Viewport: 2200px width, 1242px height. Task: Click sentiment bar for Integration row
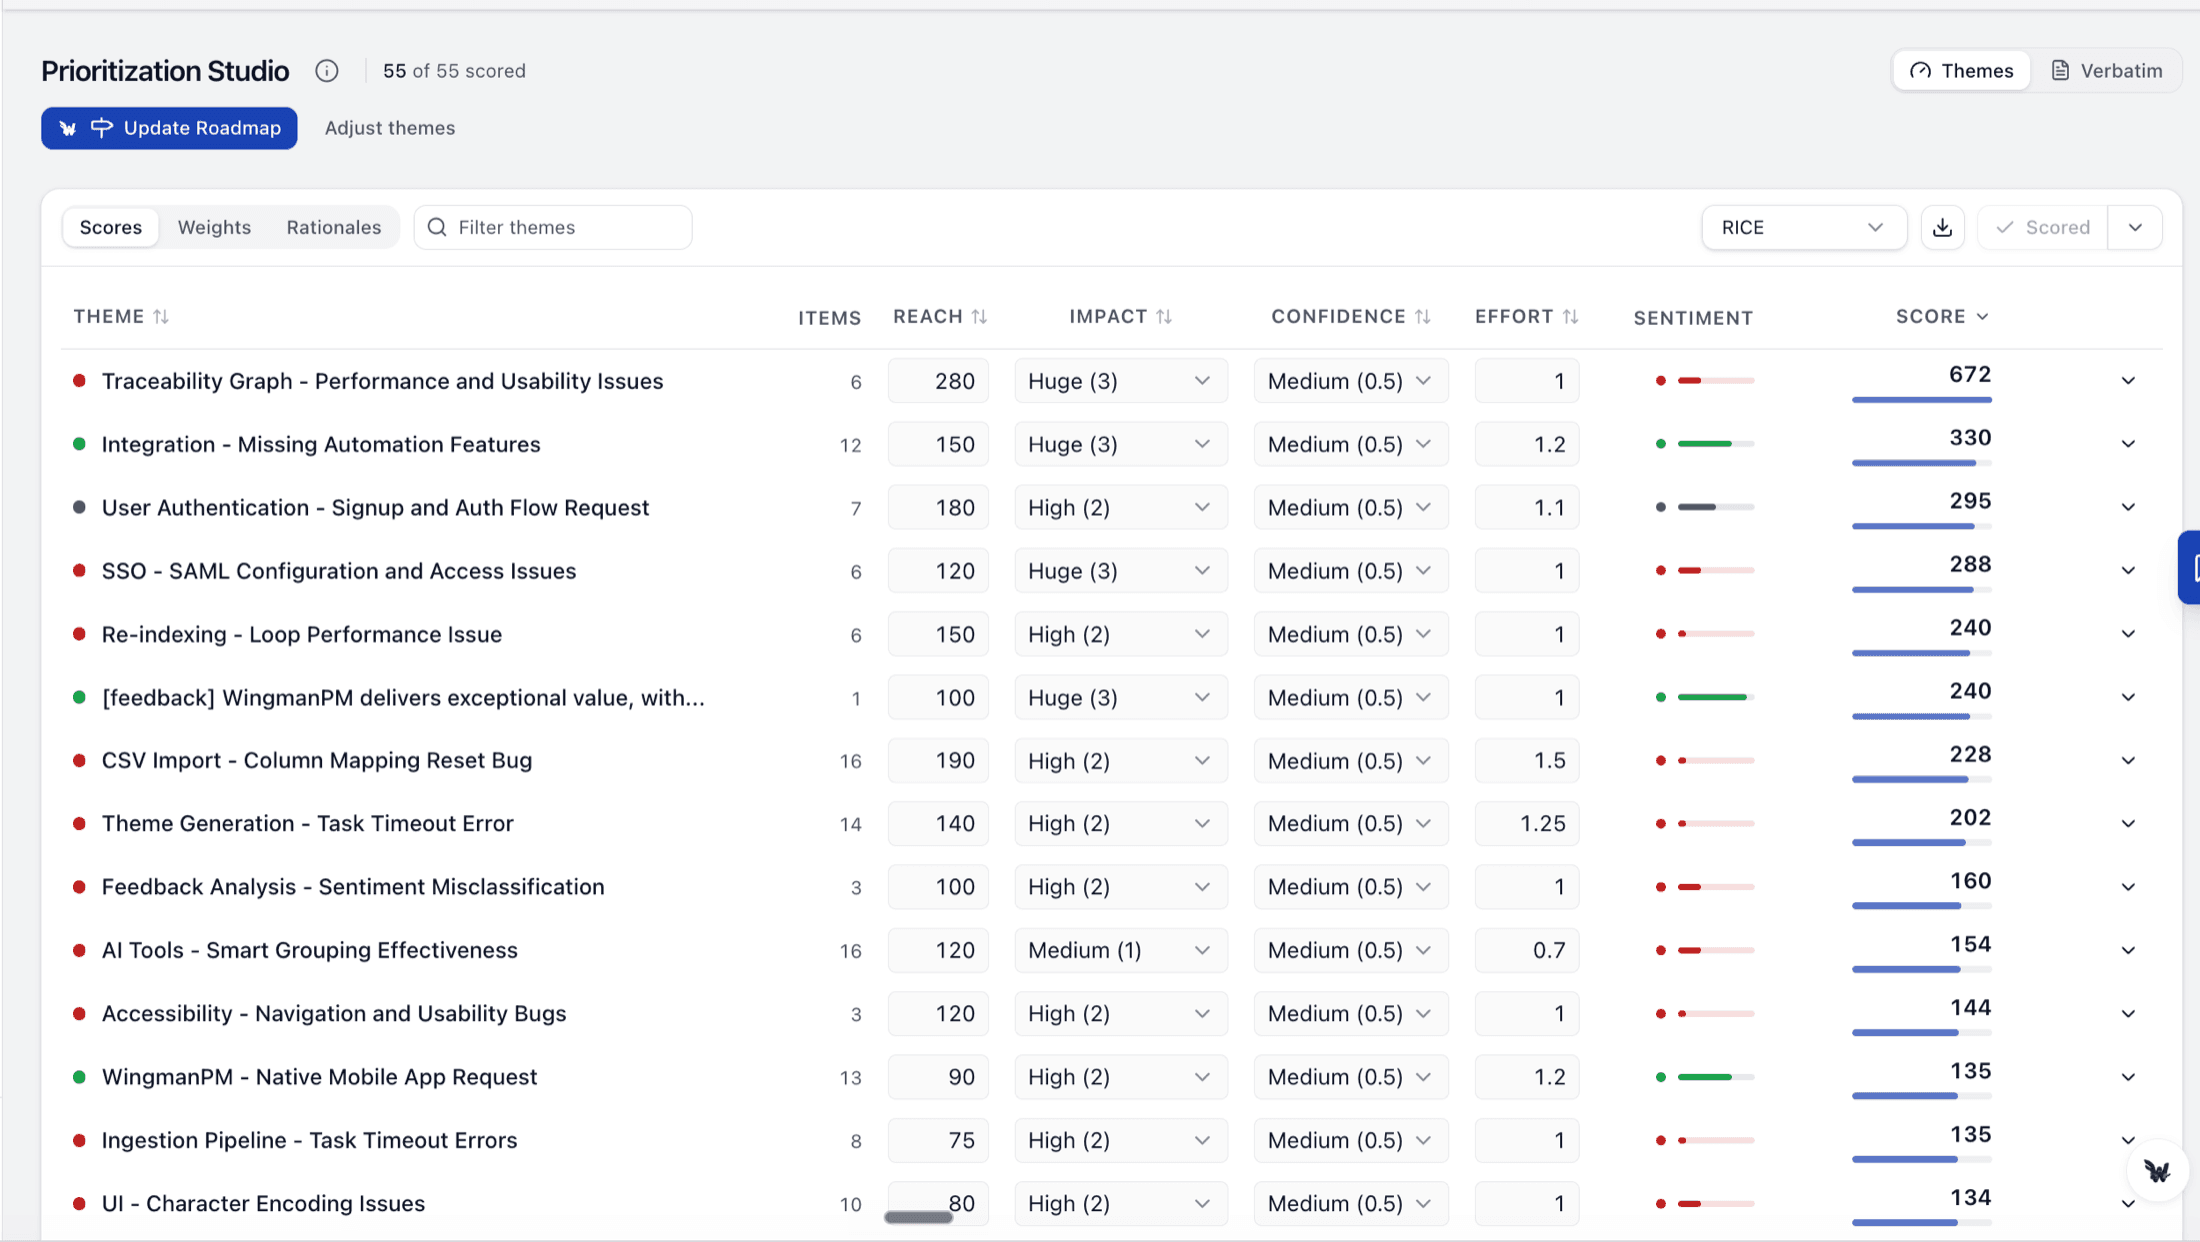tap(1715, 444)
